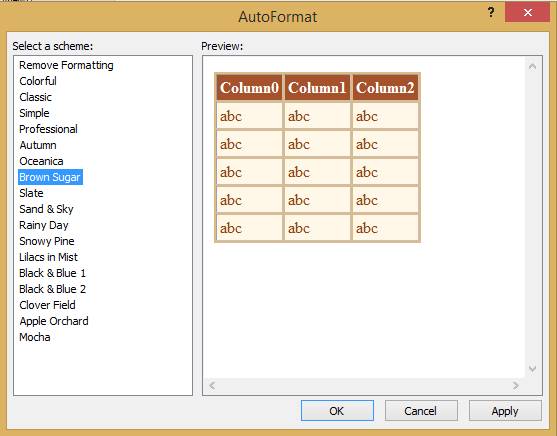
Task: Select the Lilacs in Mist scheme
Action: pos(48,257)
